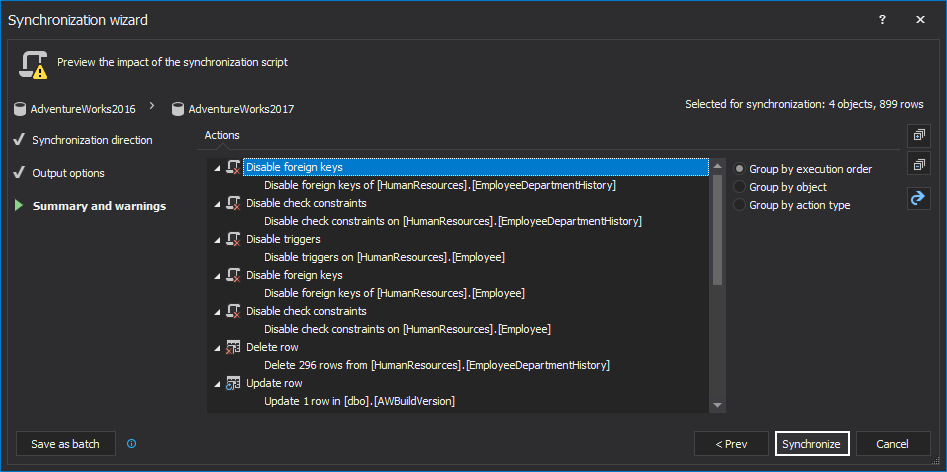Click the help question mark icon
947x472 pixels.
(882, 19)
